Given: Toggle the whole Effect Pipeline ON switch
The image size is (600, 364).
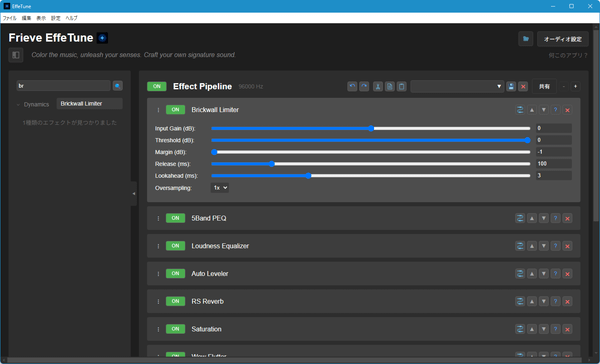Looking at the screenshot, I should [157, 87].
